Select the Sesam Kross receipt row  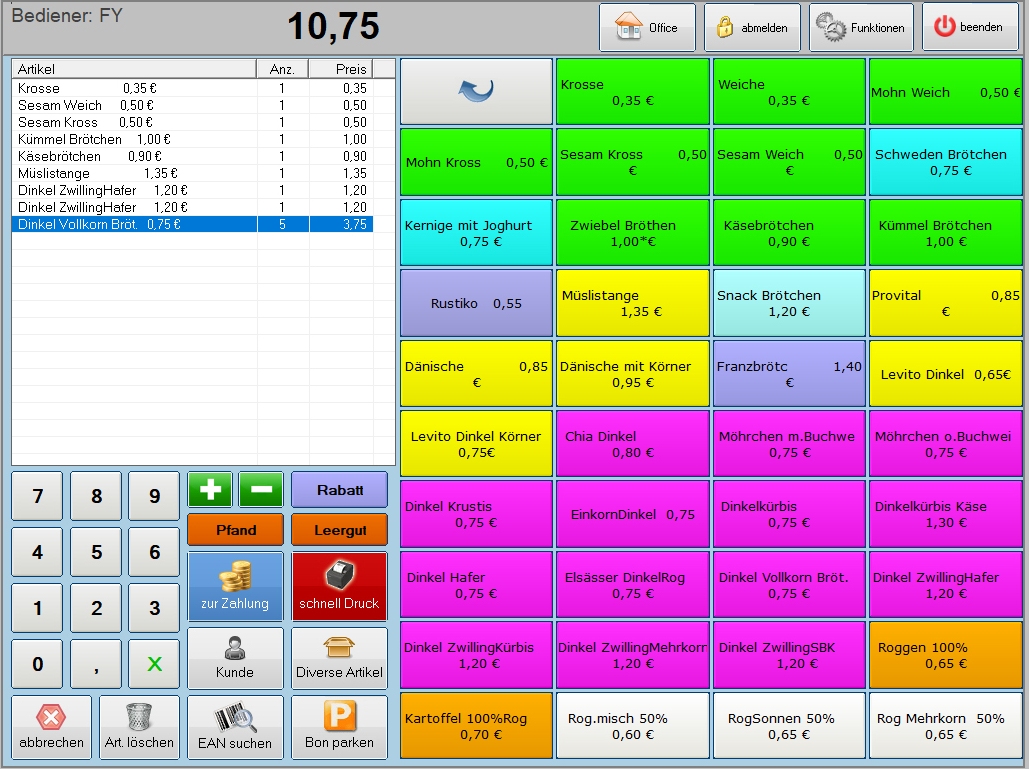[x=193, y=122]
